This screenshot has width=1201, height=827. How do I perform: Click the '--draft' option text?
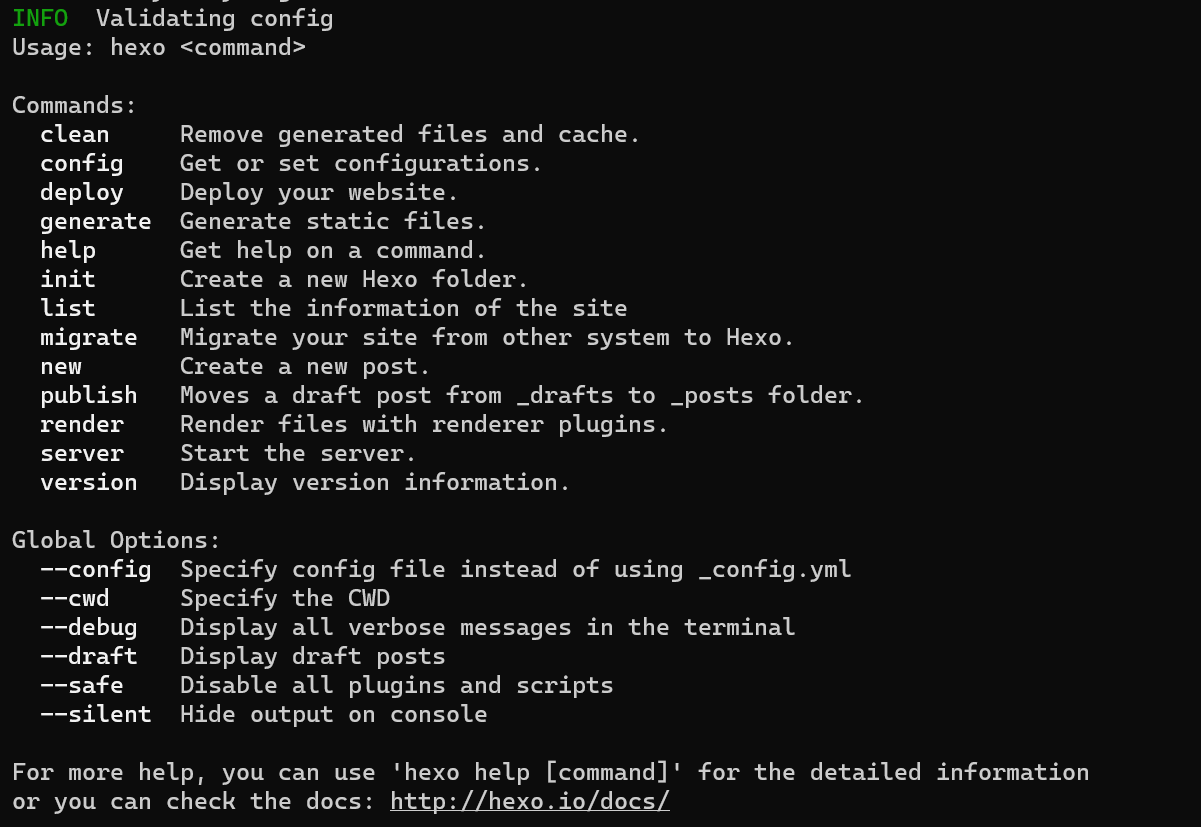coord(89,656)
